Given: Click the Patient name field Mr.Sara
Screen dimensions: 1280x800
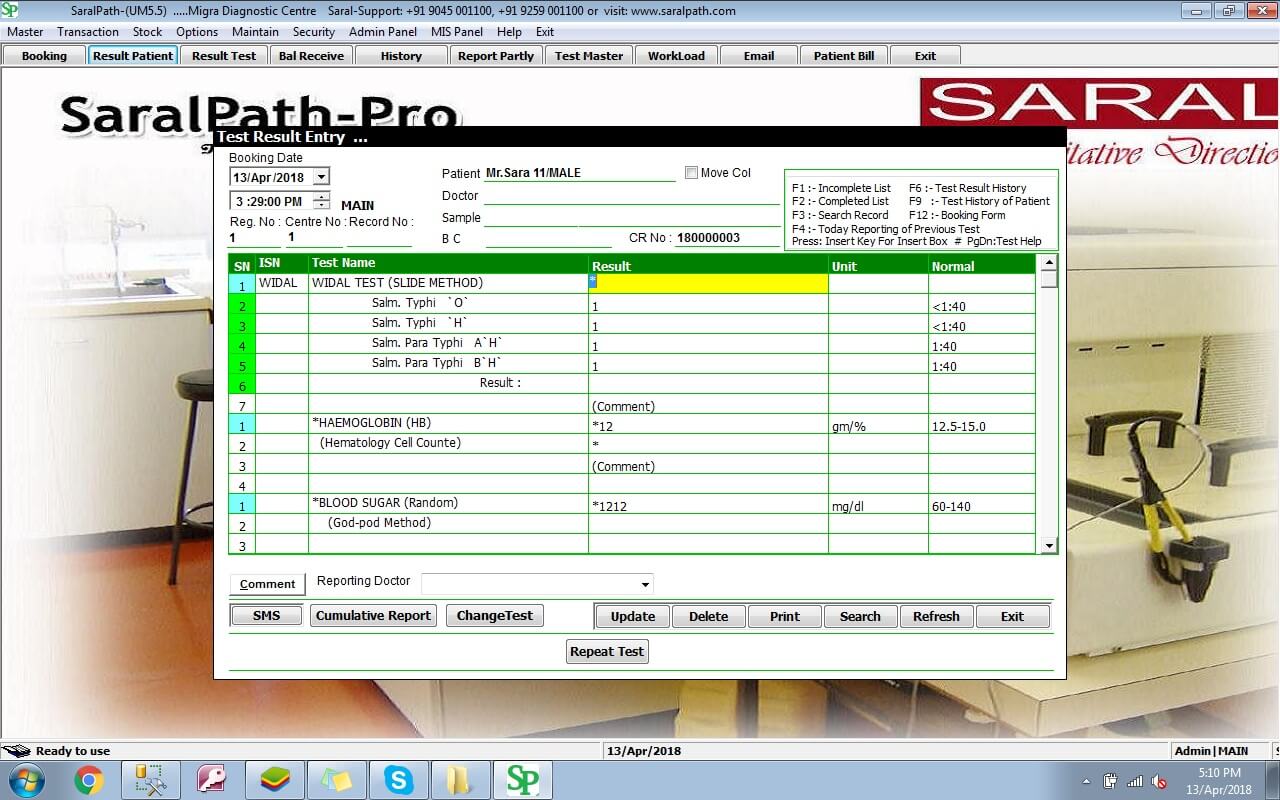Looking at the screenshot, I should (x=579, y=173).
